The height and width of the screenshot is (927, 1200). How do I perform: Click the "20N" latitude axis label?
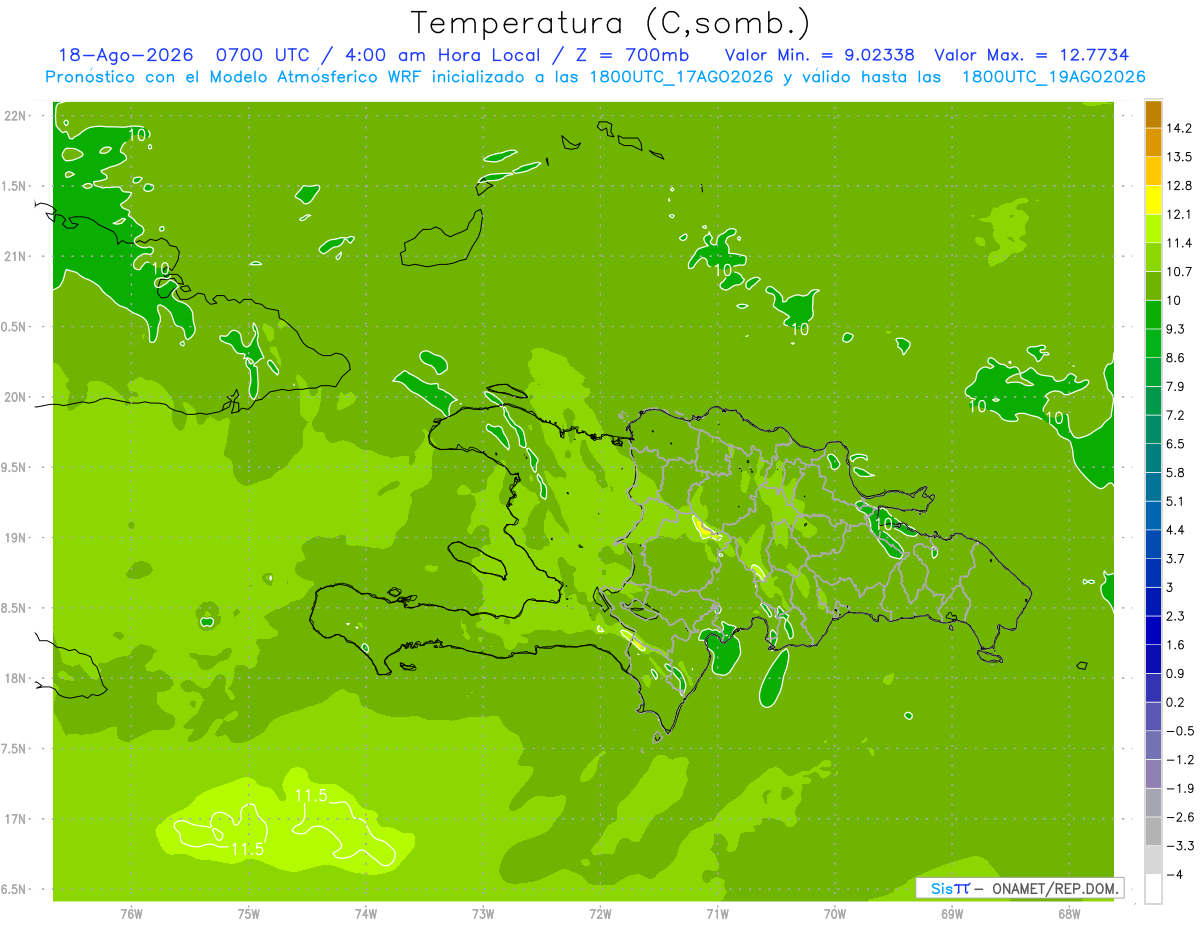click(x=15, y=397)
